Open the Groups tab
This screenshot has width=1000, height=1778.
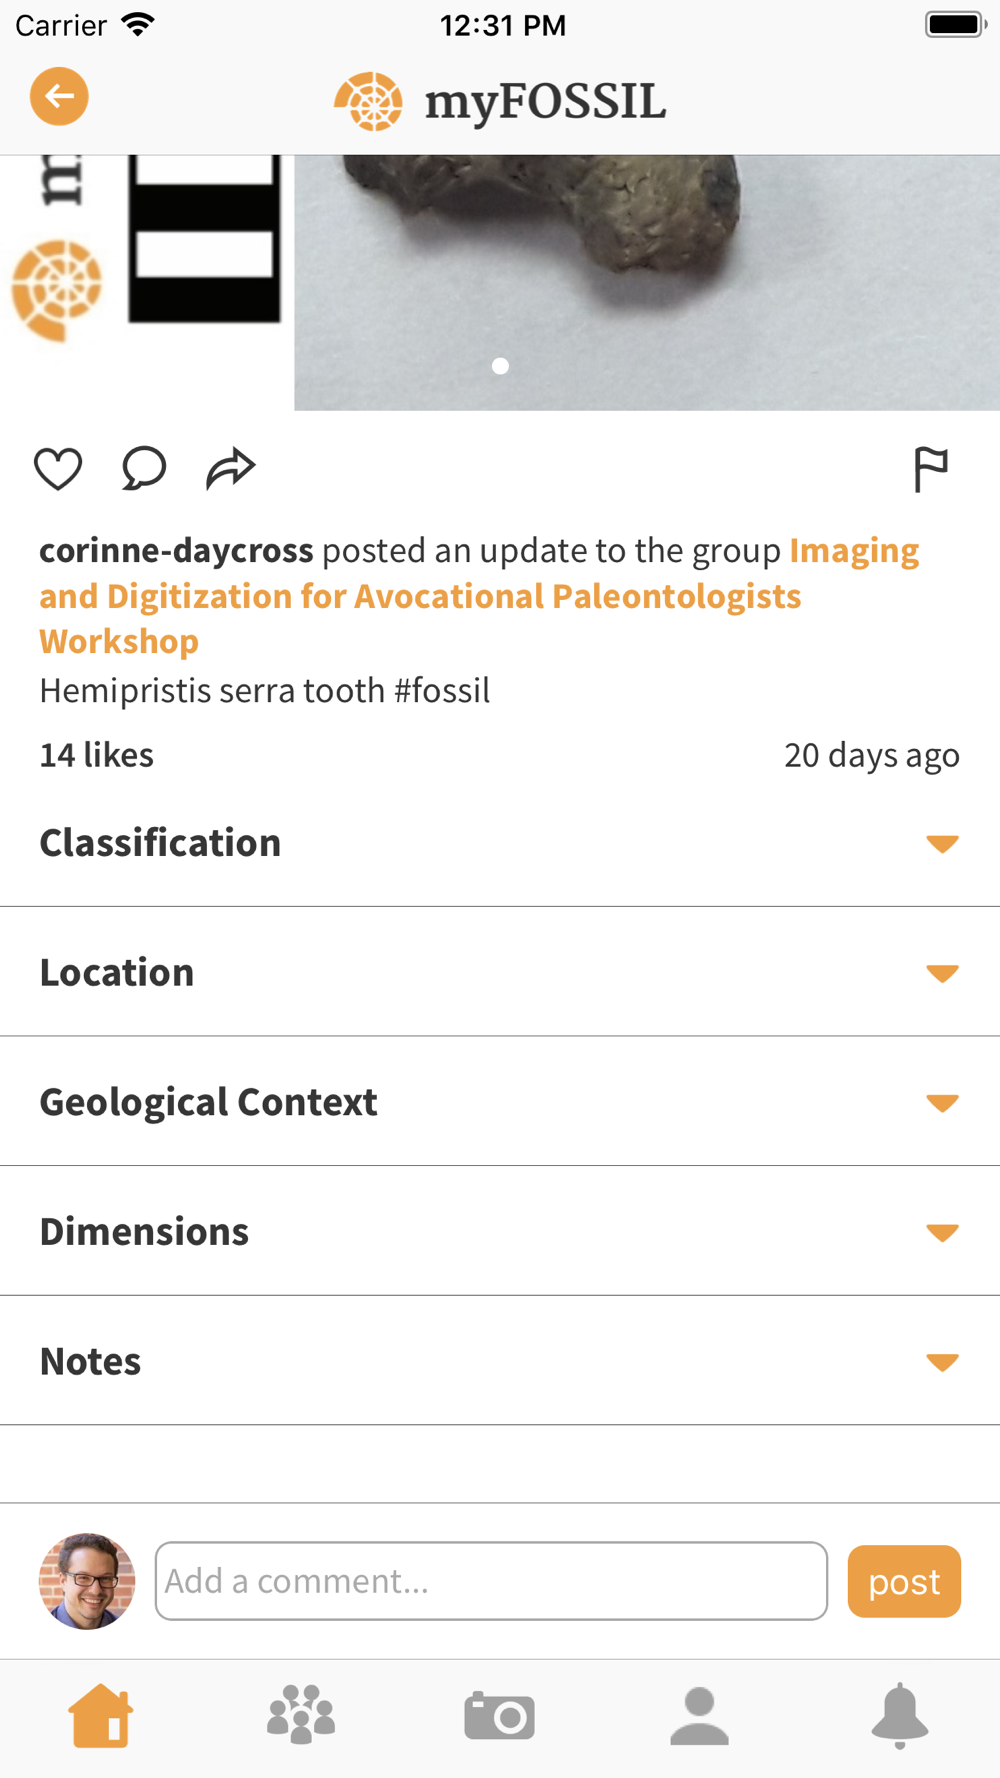point(301,1716)
